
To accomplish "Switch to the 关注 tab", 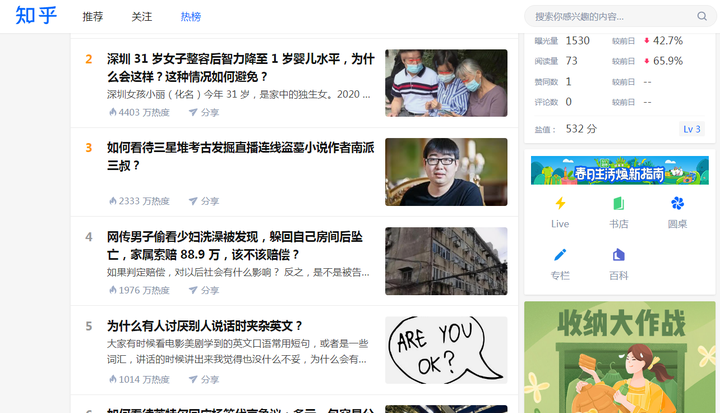I will point(141,17).
